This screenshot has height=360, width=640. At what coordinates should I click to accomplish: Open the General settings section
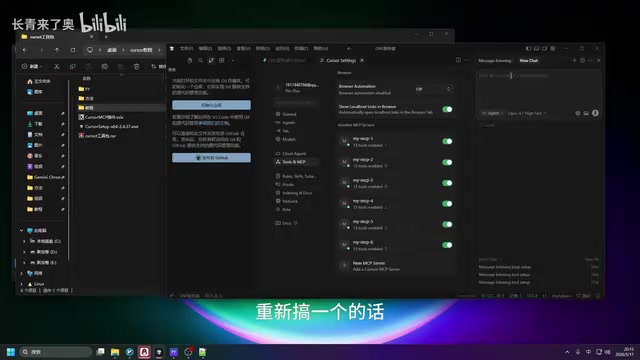tap(289, 114)
